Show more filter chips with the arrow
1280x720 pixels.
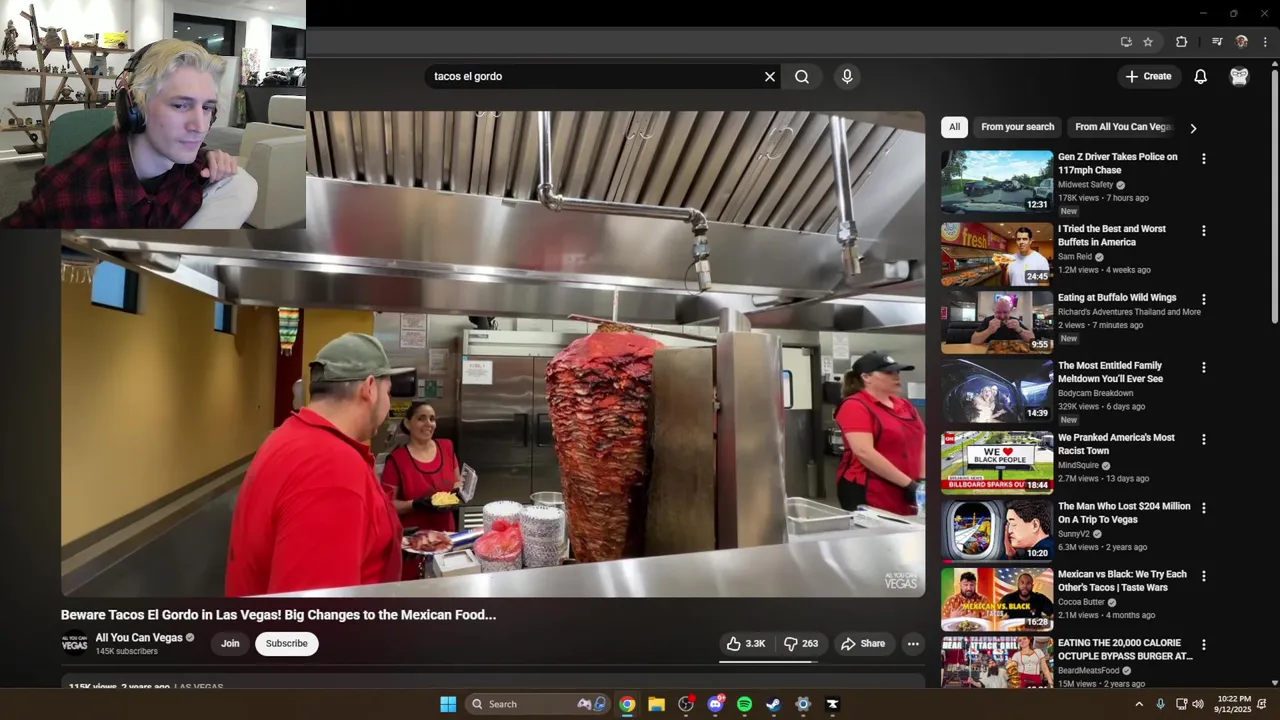tap(1193, 128)
